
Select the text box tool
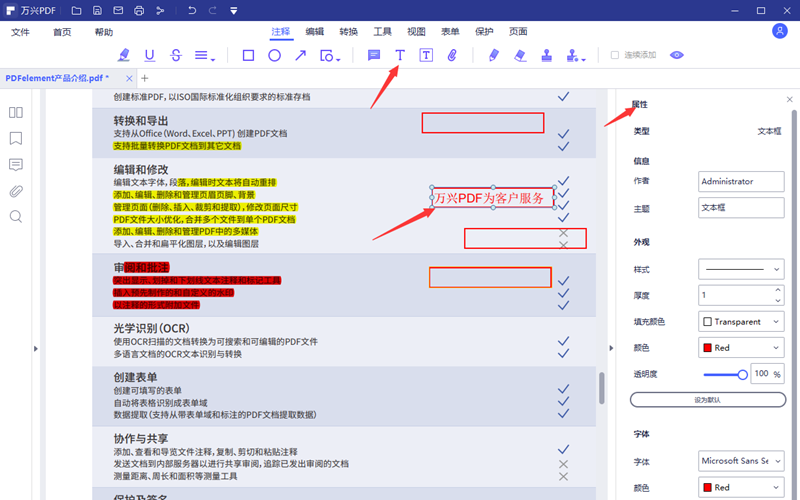tap(426, 55)
